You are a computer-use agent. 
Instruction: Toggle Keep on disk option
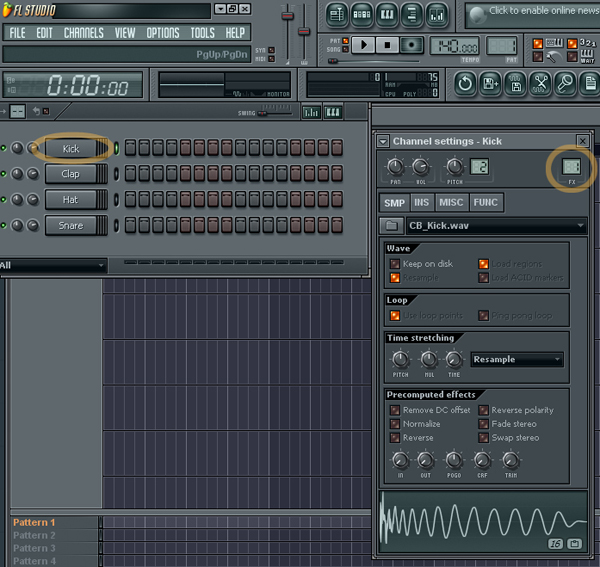point(395,264)
